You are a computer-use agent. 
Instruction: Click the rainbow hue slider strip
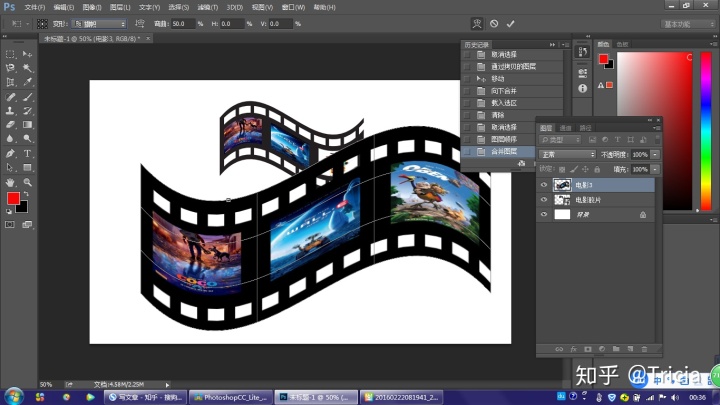tap(706, 131)
